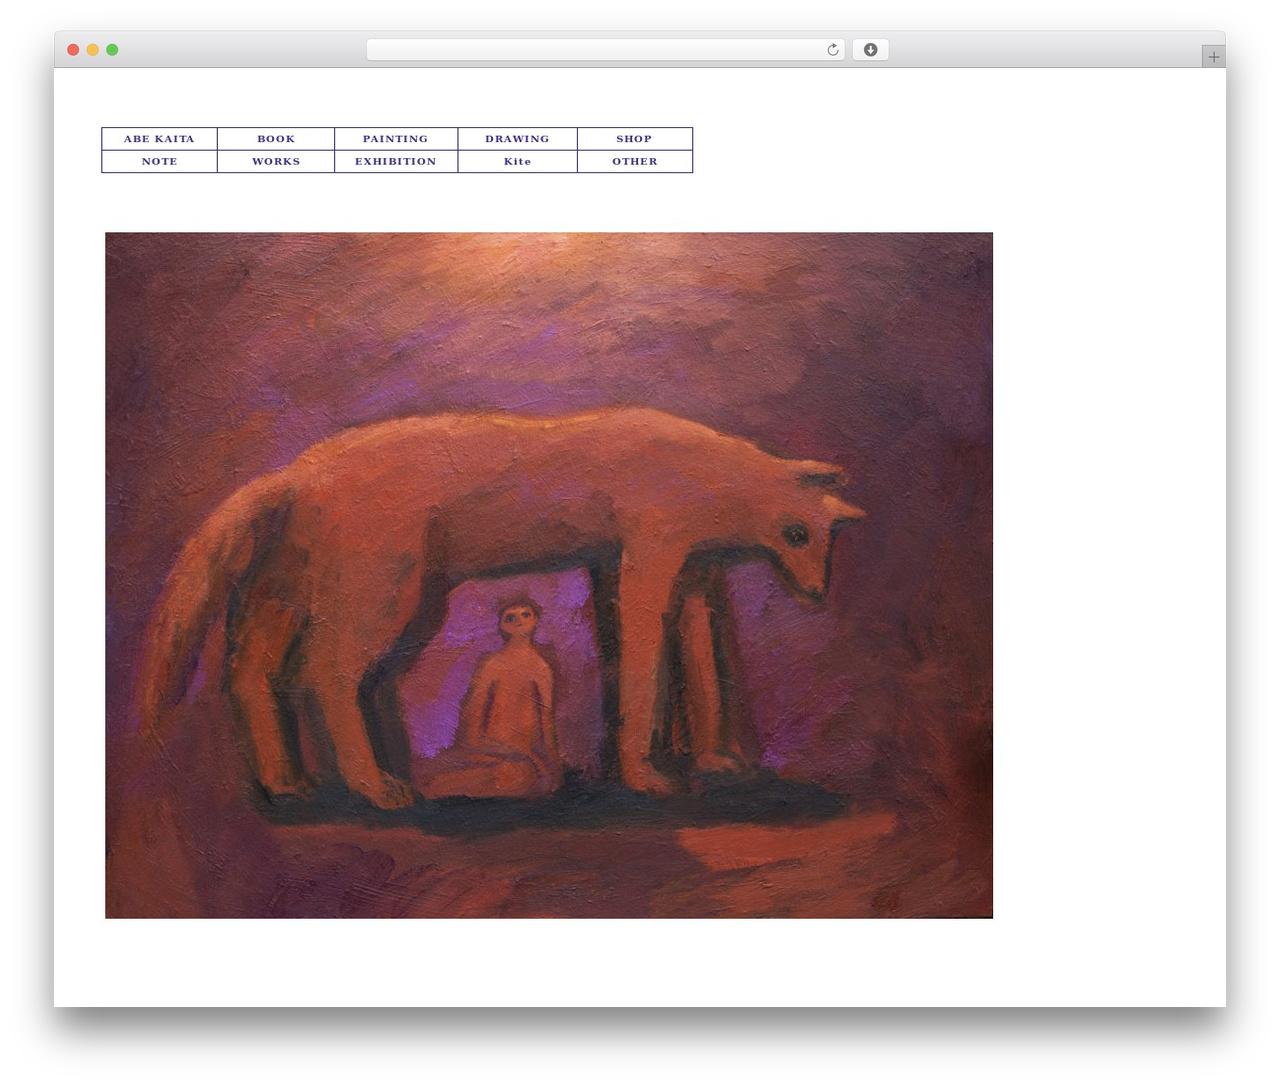The height and width of the screenshot is (1084, 1280).
Task: Minimize the window with the yellow button
Action: [x=92, y=50]
